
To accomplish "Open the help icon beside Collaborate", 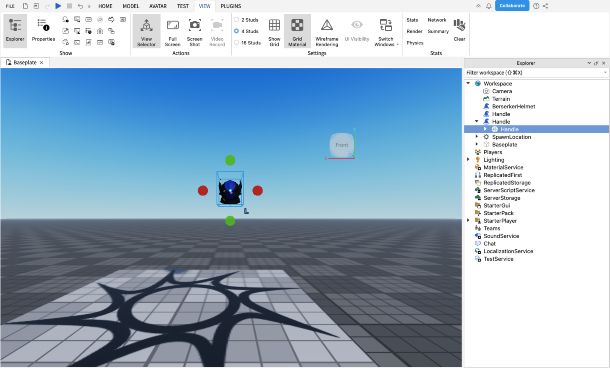I will pyautogui.click(x=536, y=6).
